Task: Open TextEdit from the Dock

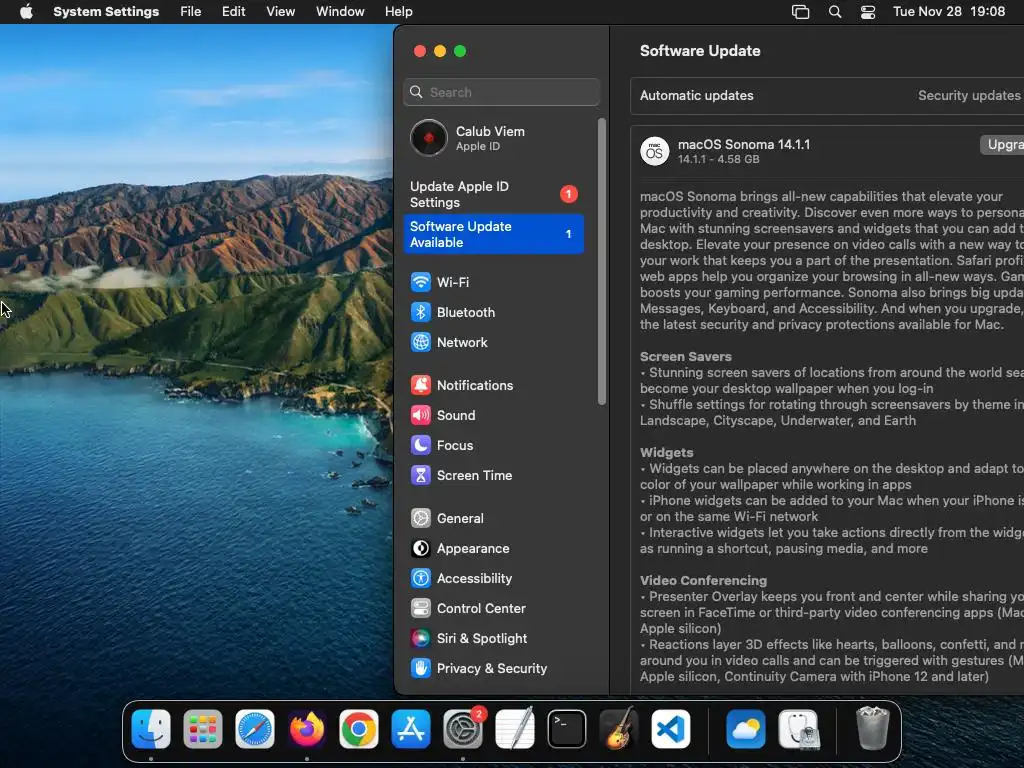Action: click(515, 729)
